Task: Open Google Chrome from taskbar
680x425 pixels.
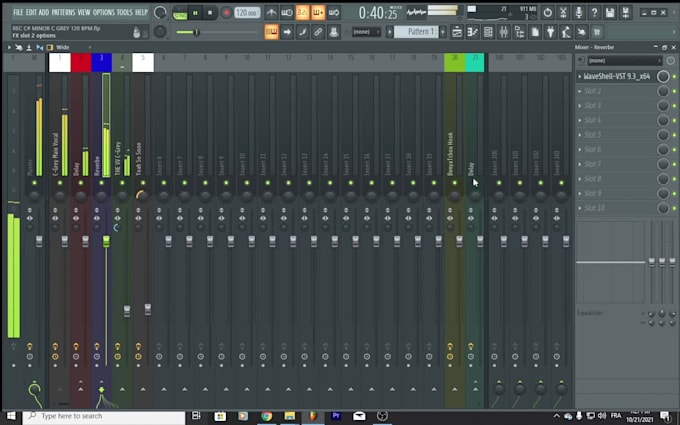Action: point(266,416)
